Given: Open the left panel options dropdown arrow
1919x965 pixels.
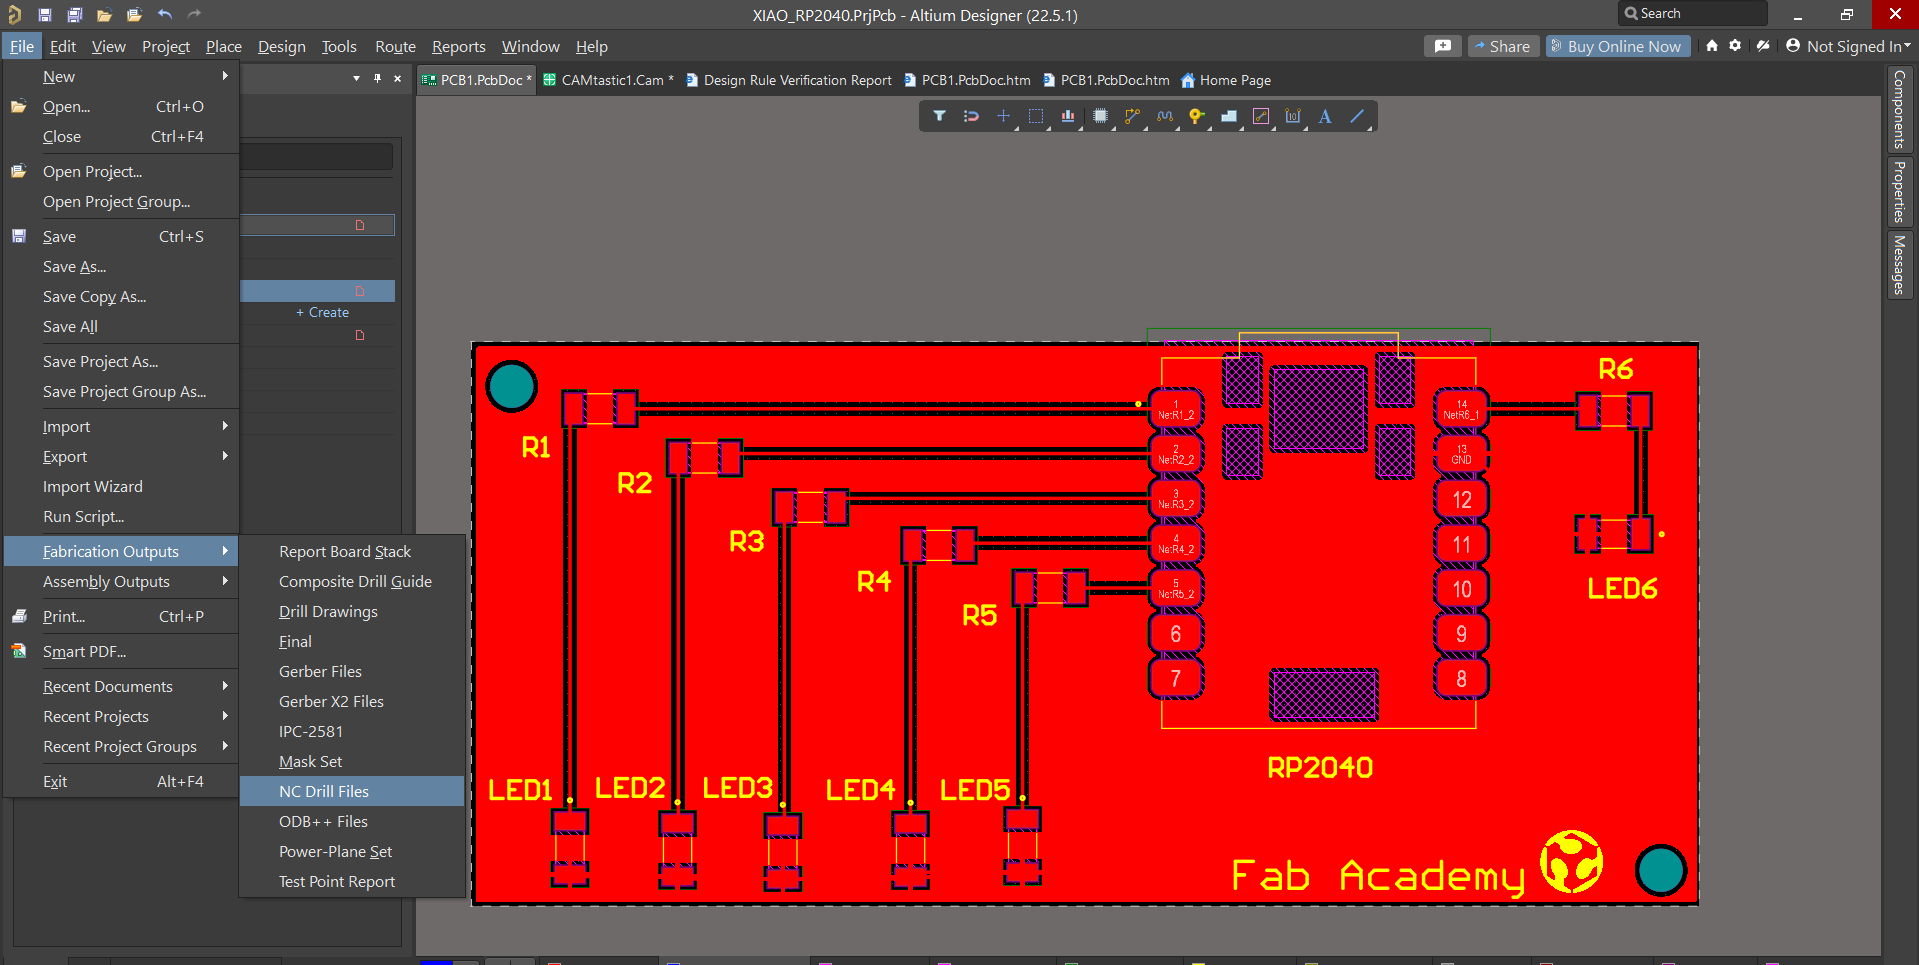Looking at the screenshot, I should [x=357, y=78].
